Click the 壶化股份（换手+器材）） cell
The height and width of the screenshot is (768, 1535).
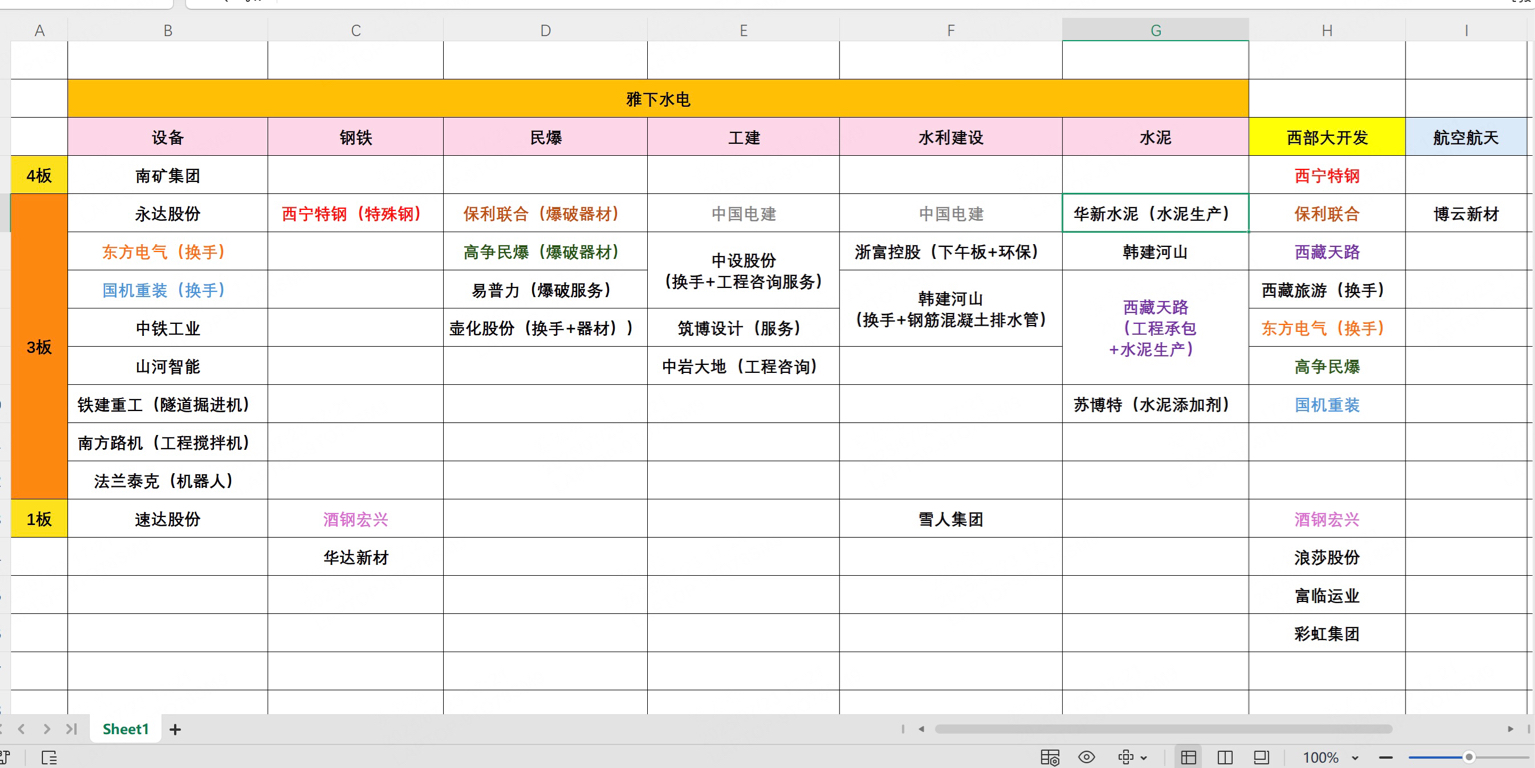point(546,328)
